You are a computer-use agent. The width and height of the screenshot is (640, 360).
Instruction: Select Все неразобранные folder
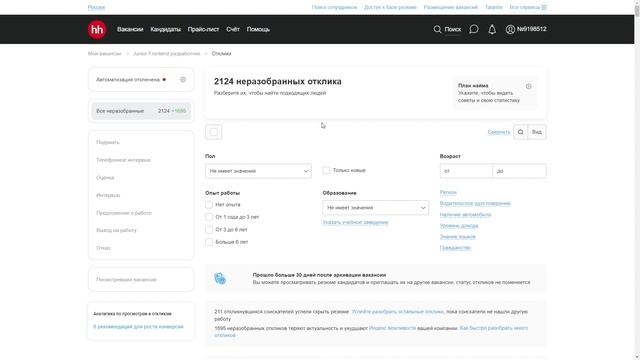(x=141, y=111)
